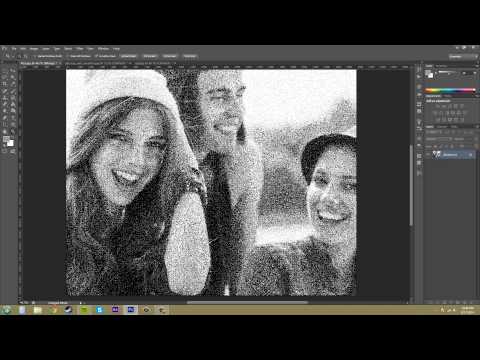Viewport: 480px width, 360px height.
Task: Open the File menu
Action: point(14,48)
